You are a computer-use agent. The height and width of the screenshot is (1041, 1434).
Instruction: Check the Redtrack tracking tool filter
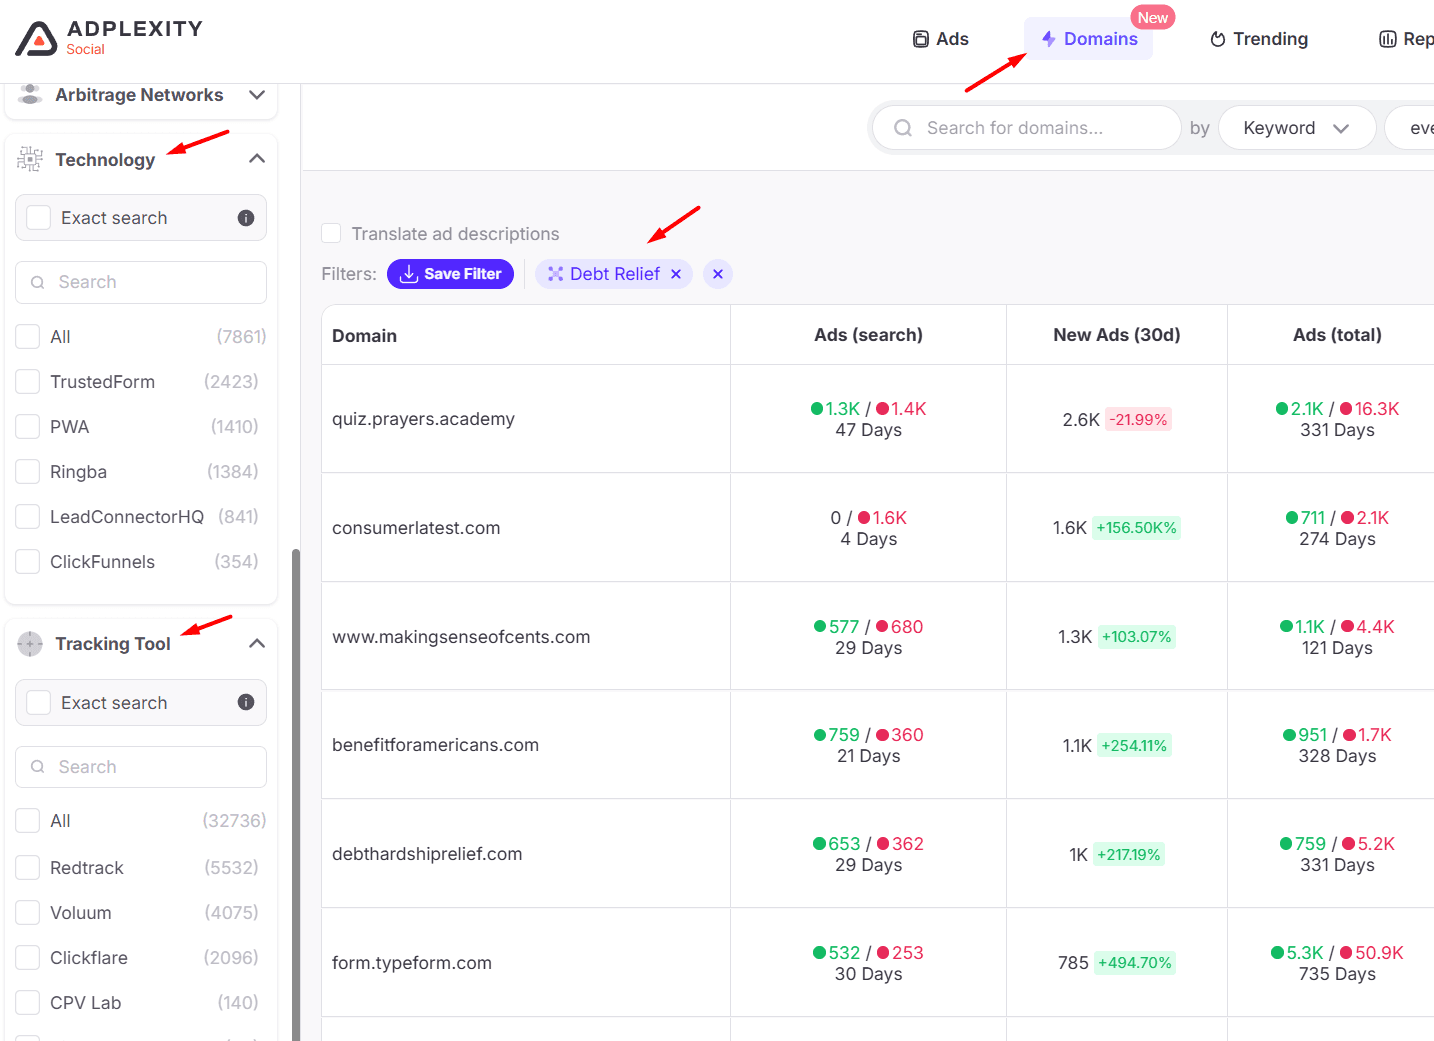pyautogui.click(x=28, y=868)
